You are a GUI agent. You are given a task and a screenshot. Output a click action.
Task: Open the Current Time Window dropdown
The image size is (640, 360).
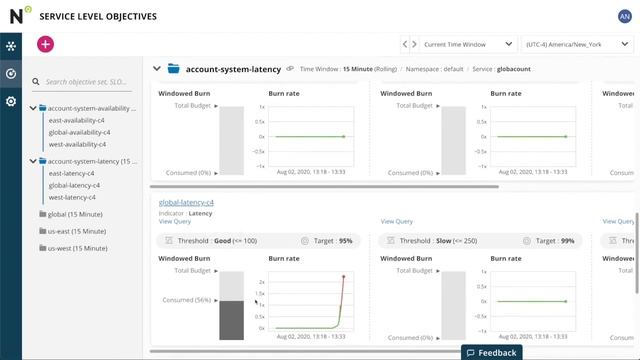tap(468, 44)
